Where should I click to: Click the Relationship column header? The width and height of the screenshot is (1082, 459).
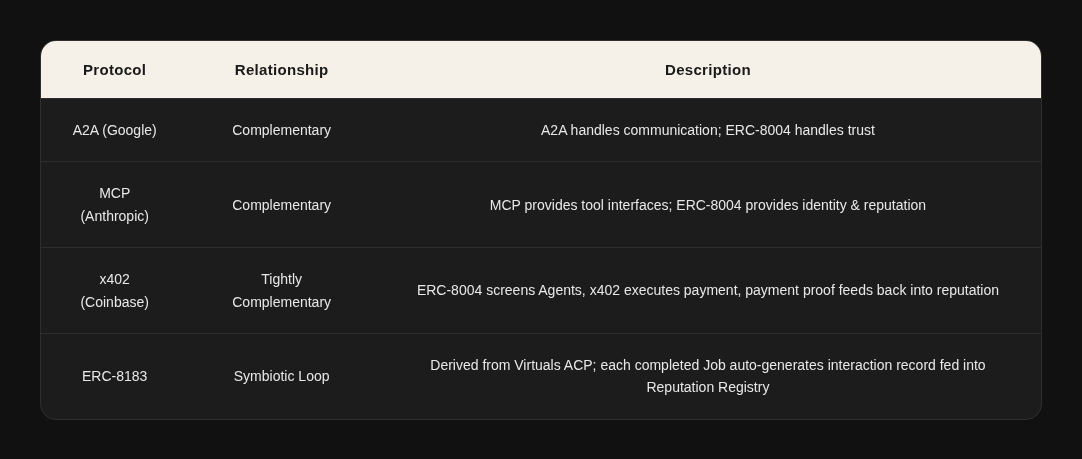tap(281, 70)
